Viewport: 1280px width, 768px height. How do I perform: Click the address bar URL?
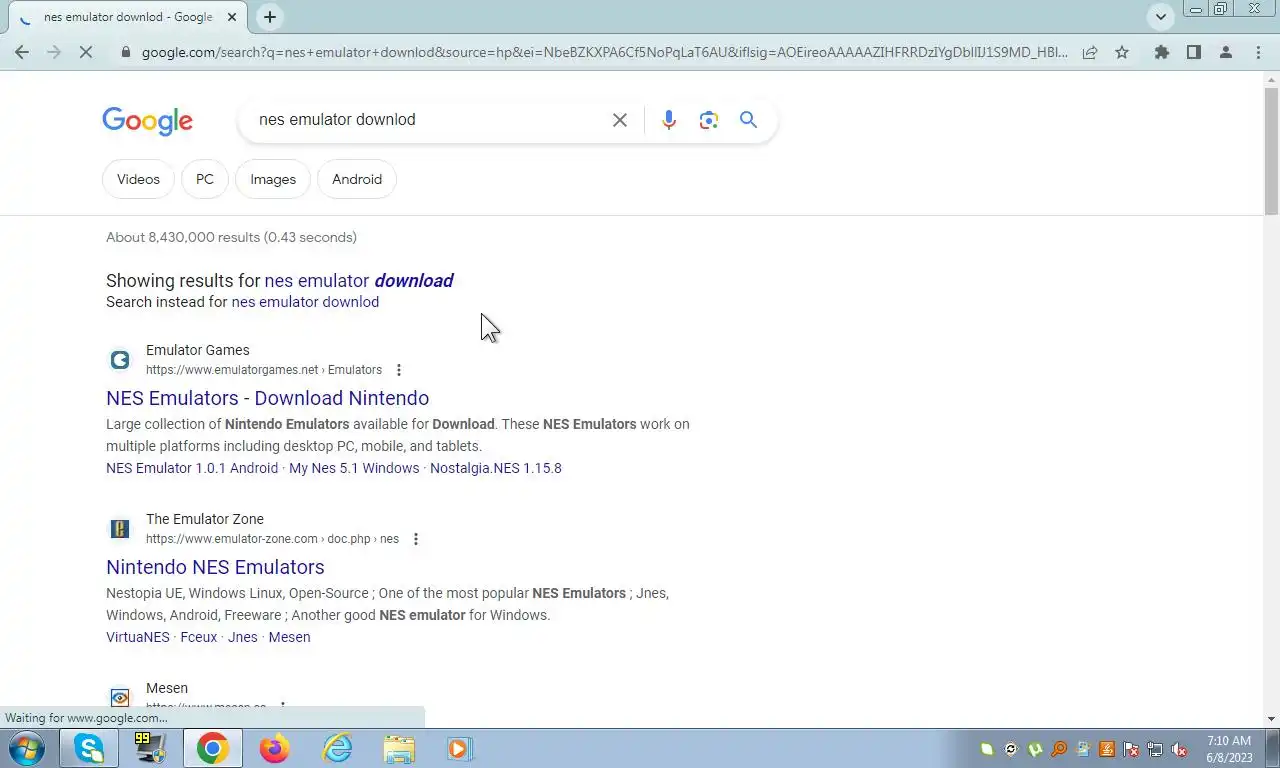(x=604, y=52)
